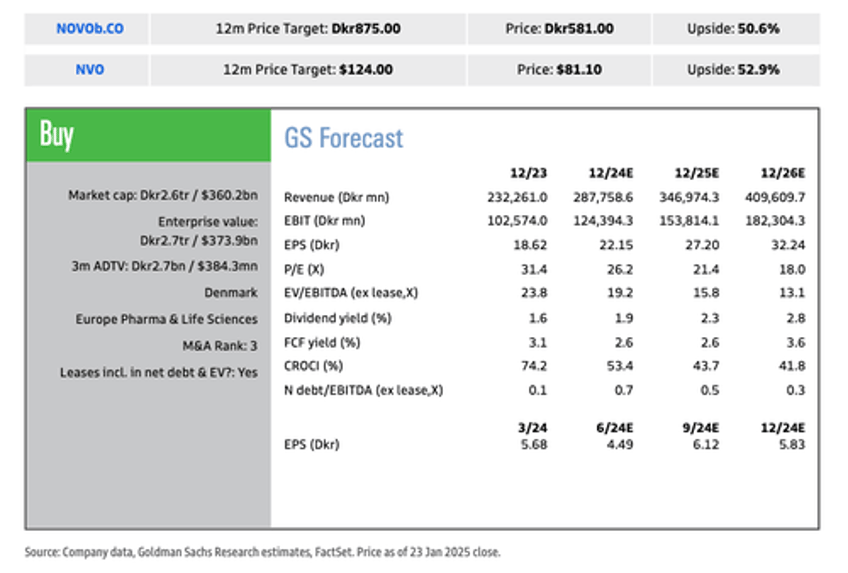The width and height of the screenshot is (848, 573).
Task: Select revenue value 409,609.7
Action: tap(775, 197)
